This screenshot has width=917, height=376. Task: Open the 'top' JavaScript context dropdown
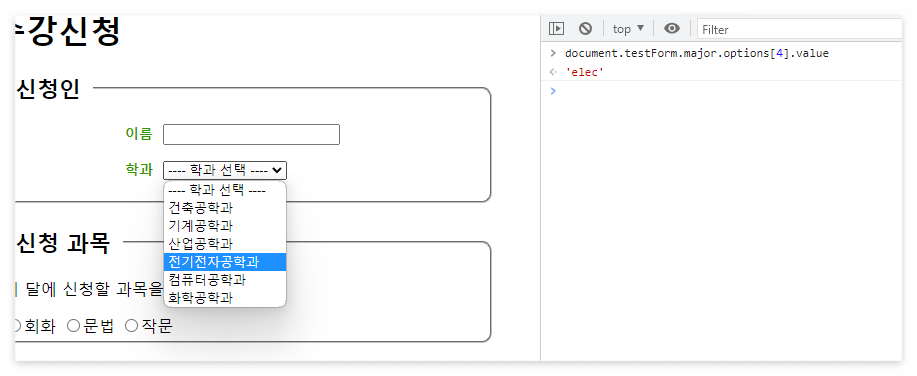point(628,29)
